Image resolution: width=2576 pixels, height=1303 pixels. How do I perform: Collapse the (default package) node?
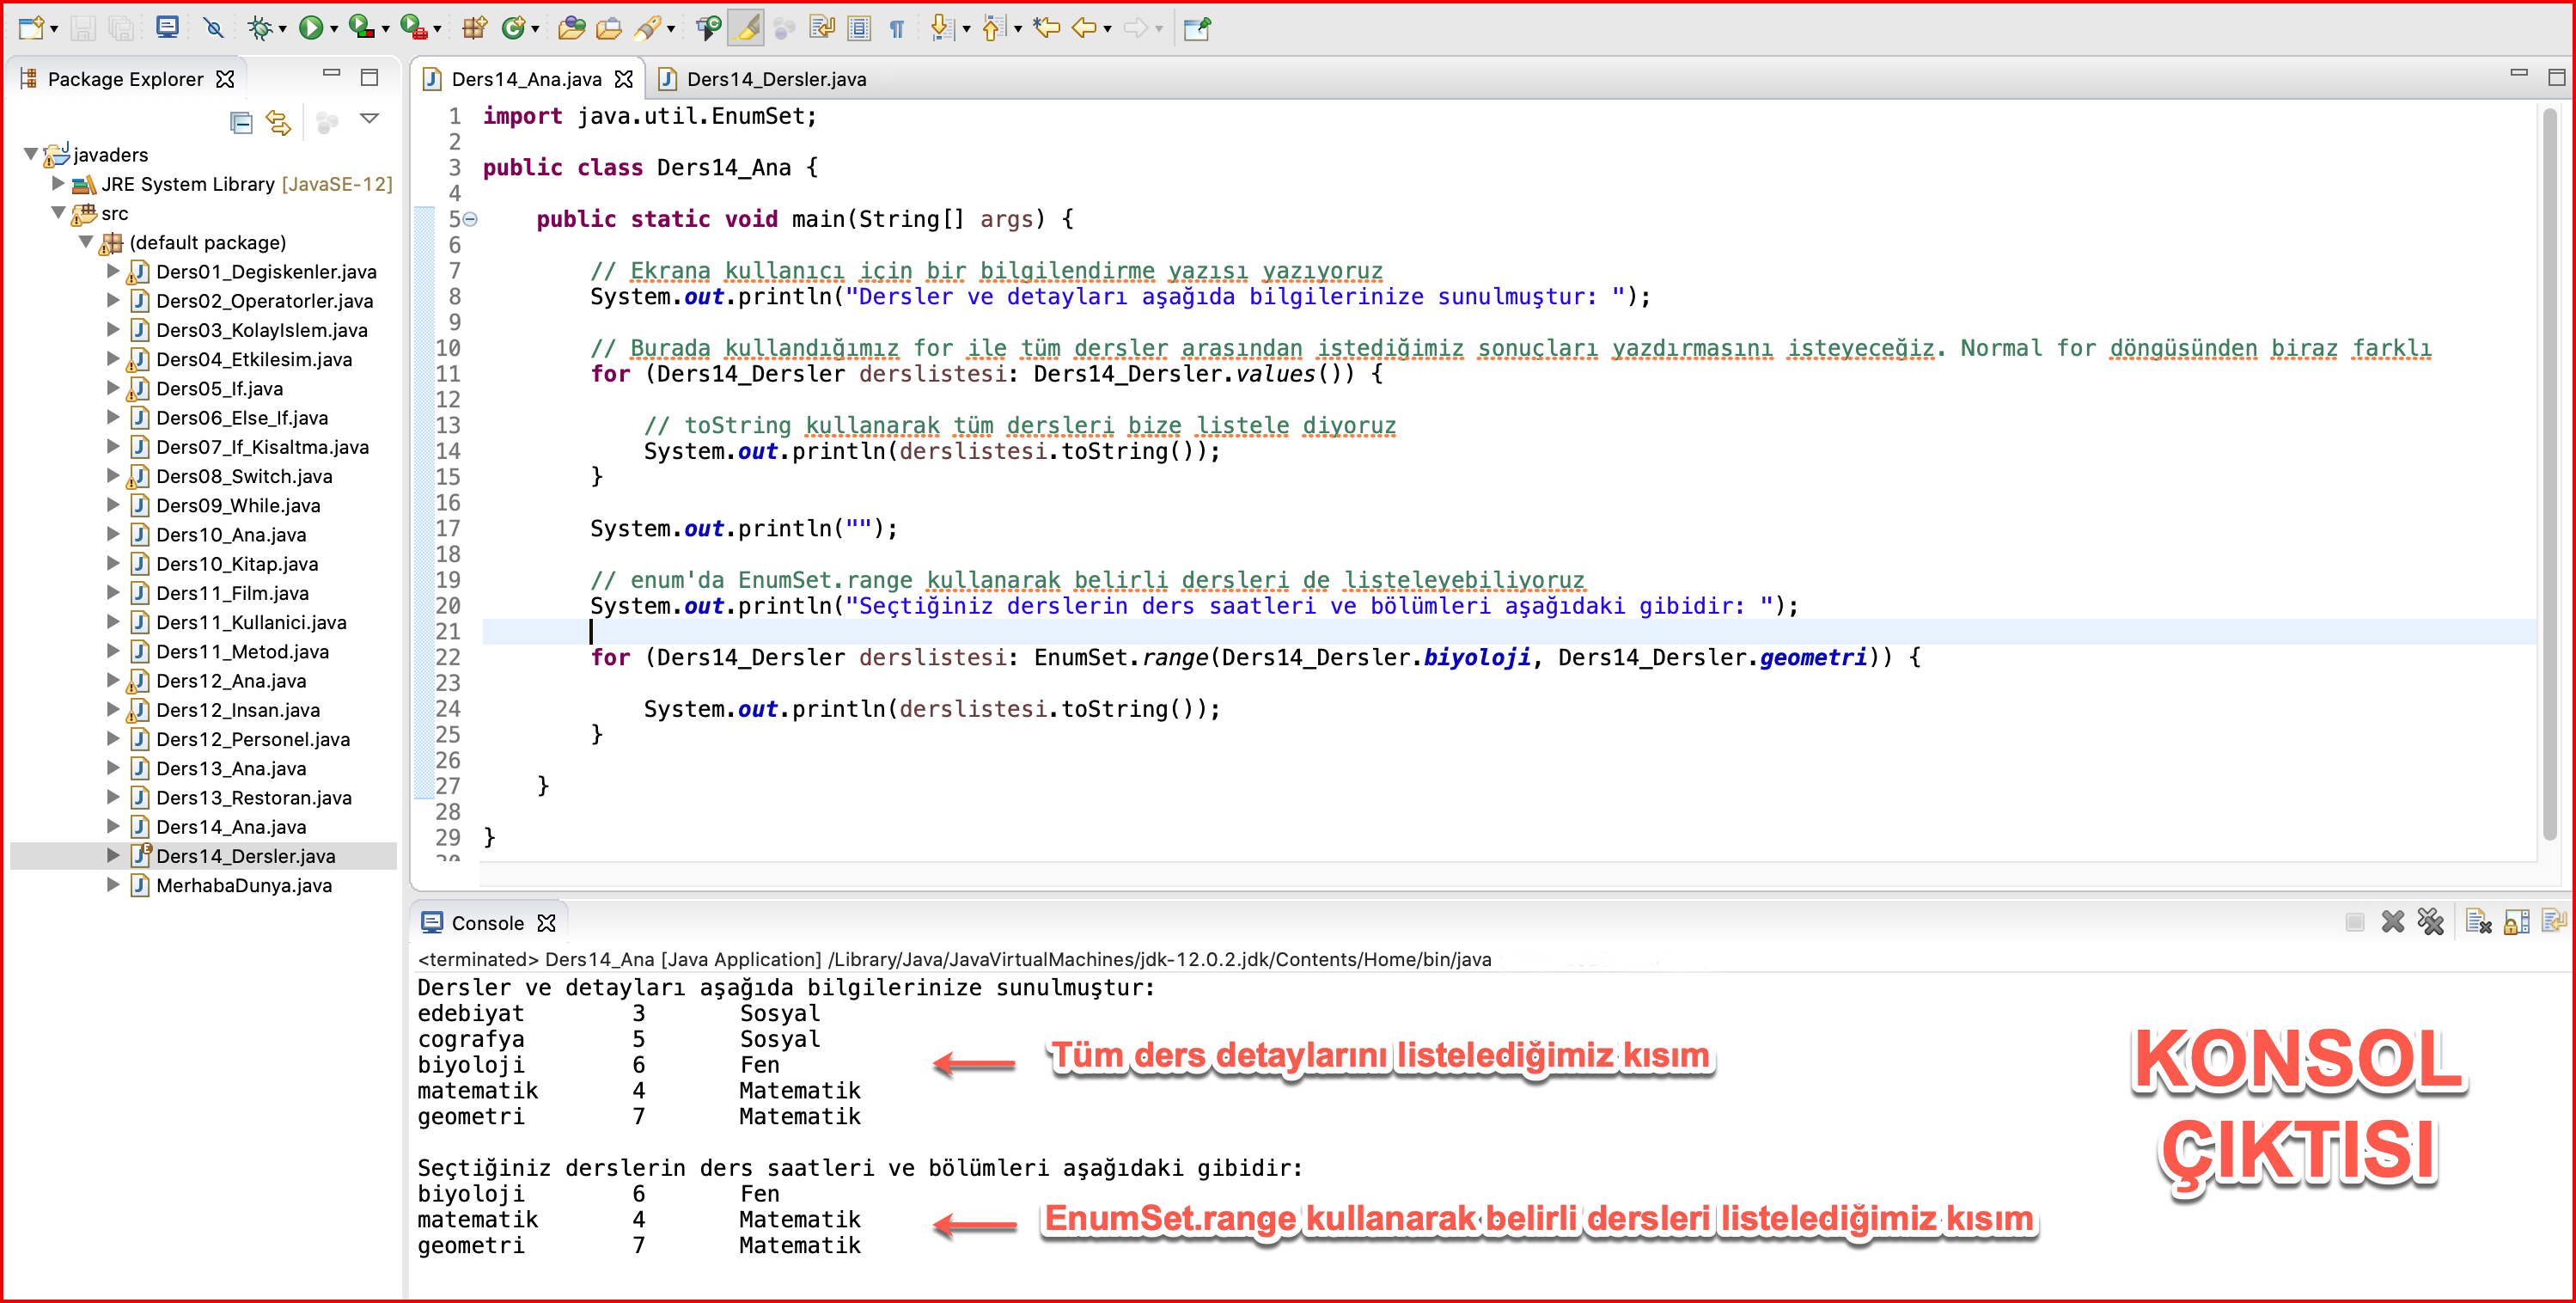point(86,241)
